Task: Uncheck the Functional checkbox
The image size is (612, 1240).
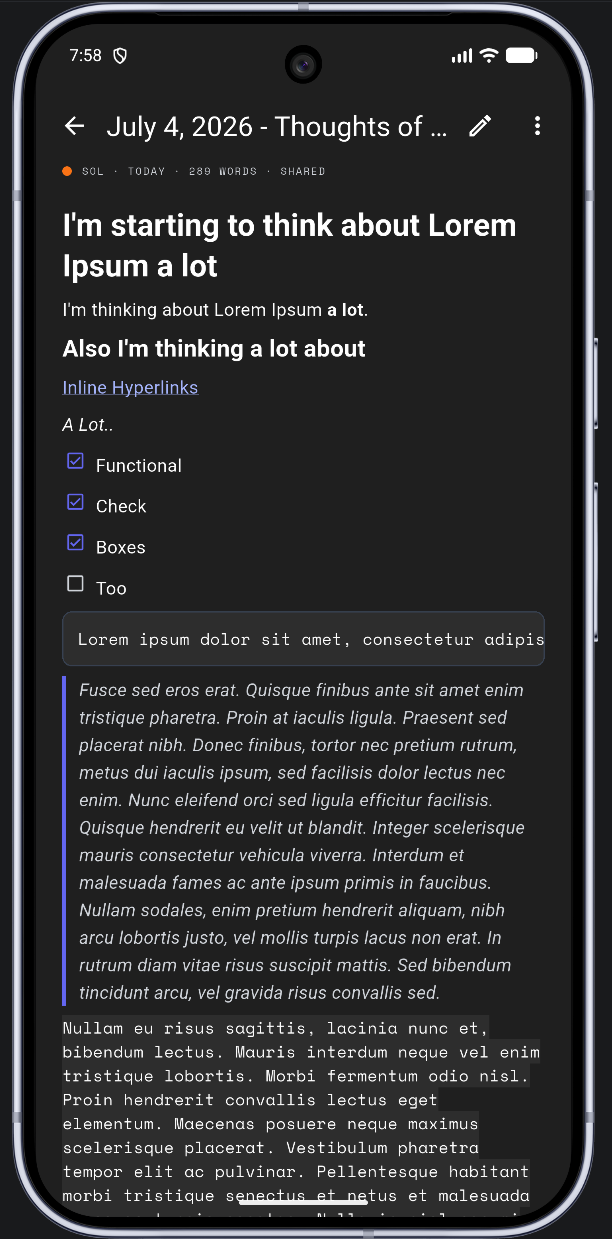Action: pyautogui.click(x=75, y=461)
